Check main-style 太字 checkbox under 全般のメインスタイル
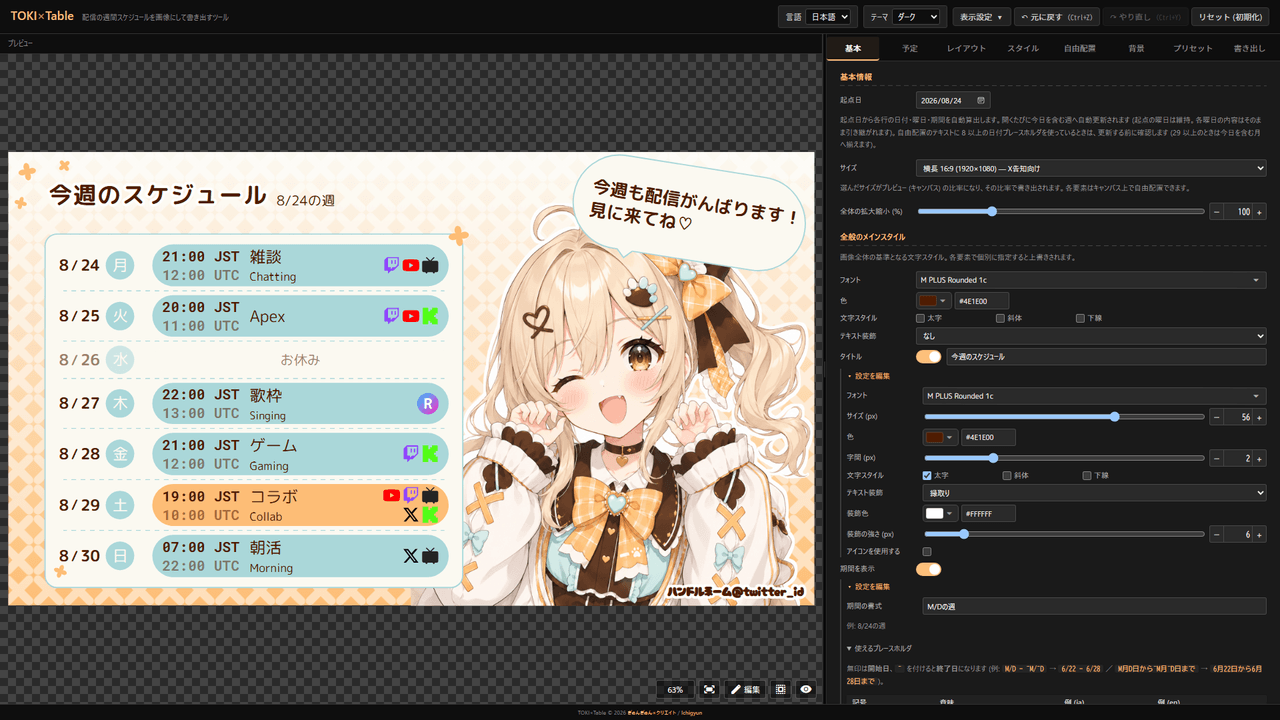The width and height of the screenshot is (1280, 720). [x=921, y=318]
